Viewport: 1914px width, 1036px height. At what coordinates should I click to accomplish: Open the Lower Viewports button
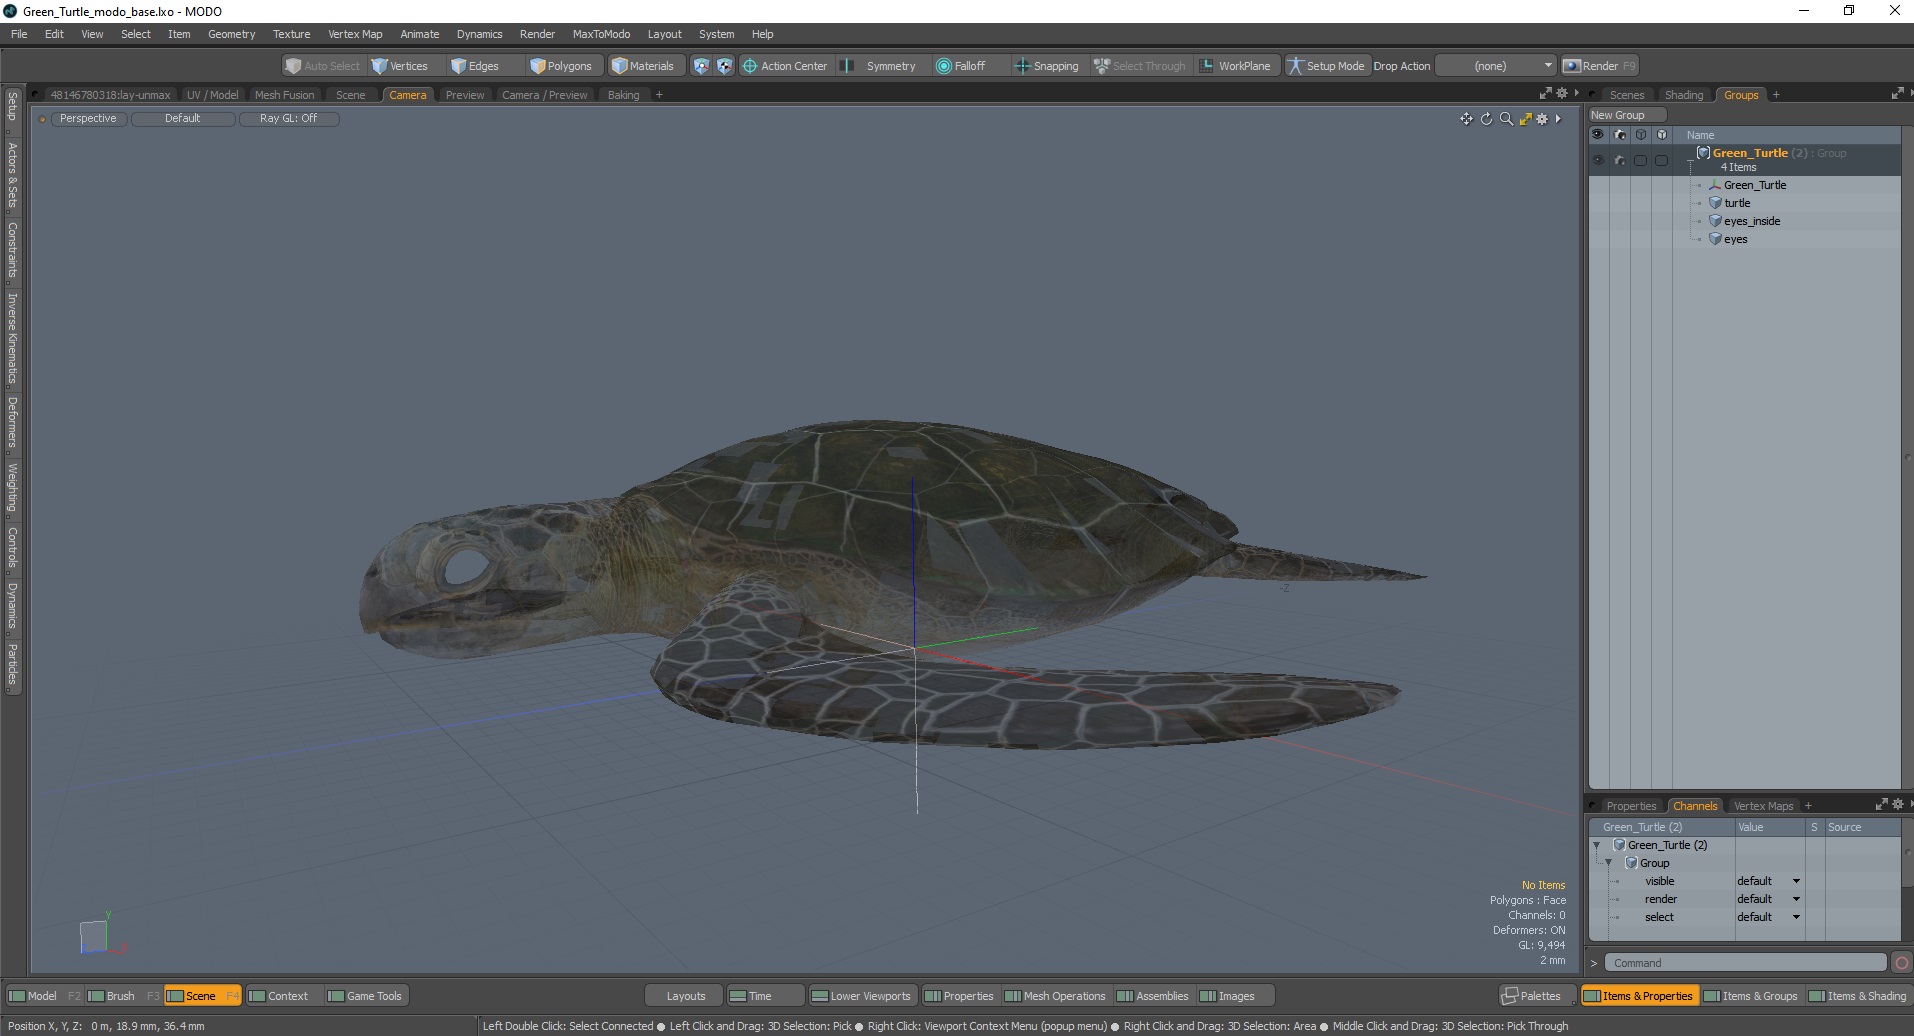click(861, 996)
